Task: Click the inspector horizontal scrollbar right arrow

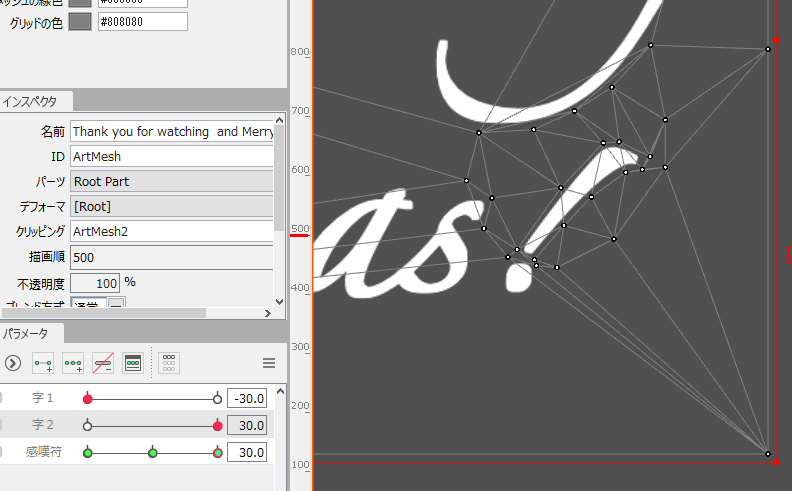Action: point(268,314)
